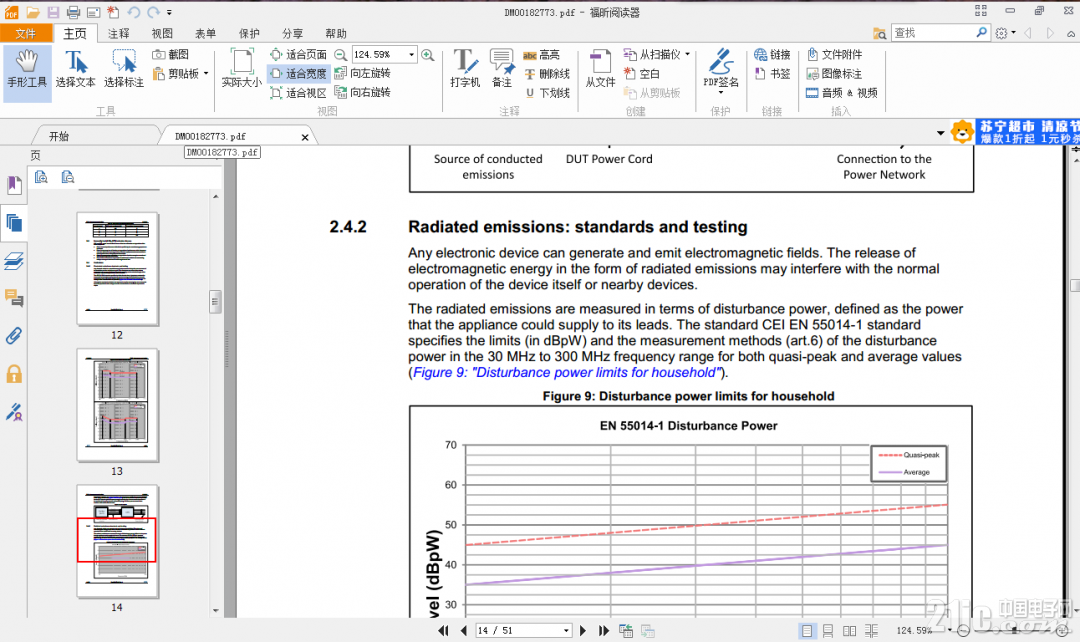The width and height of the screenshot is (1080, 642).
Task: Switch to continuous page display mode
Action: (x=828, y=630)
